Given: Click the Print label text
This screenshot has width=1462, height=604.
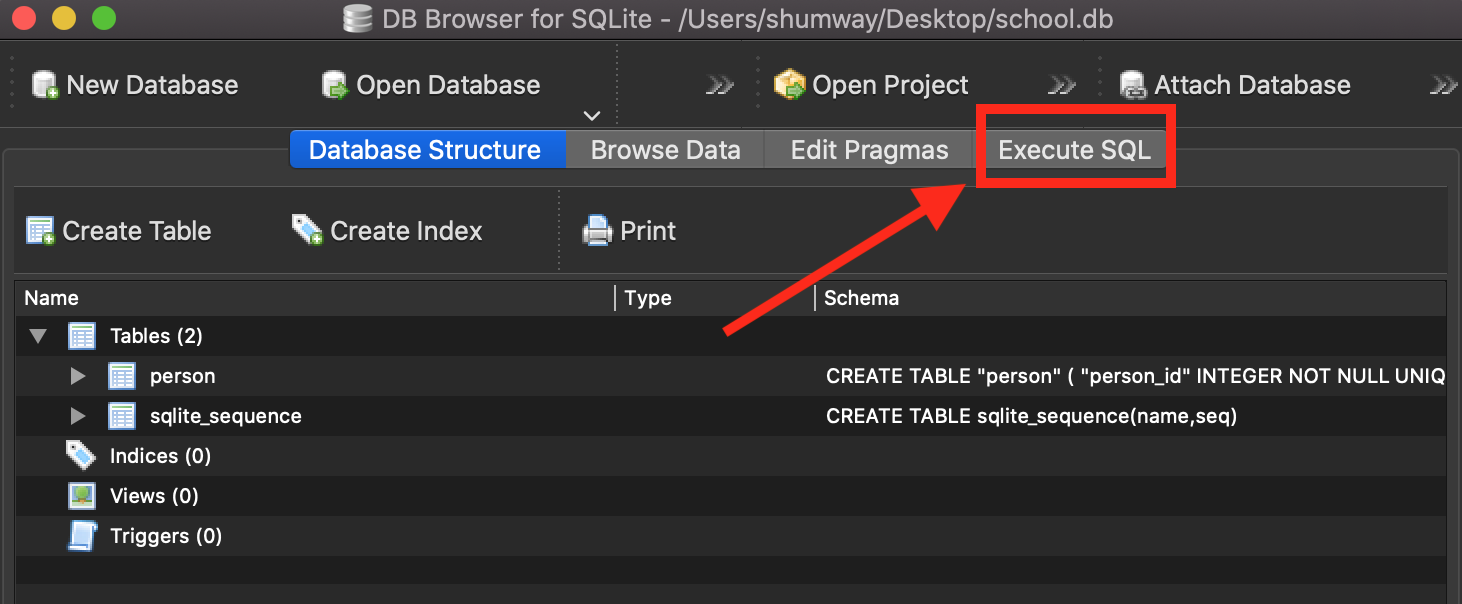Looking at the screenshot, I should click(648, 231).
